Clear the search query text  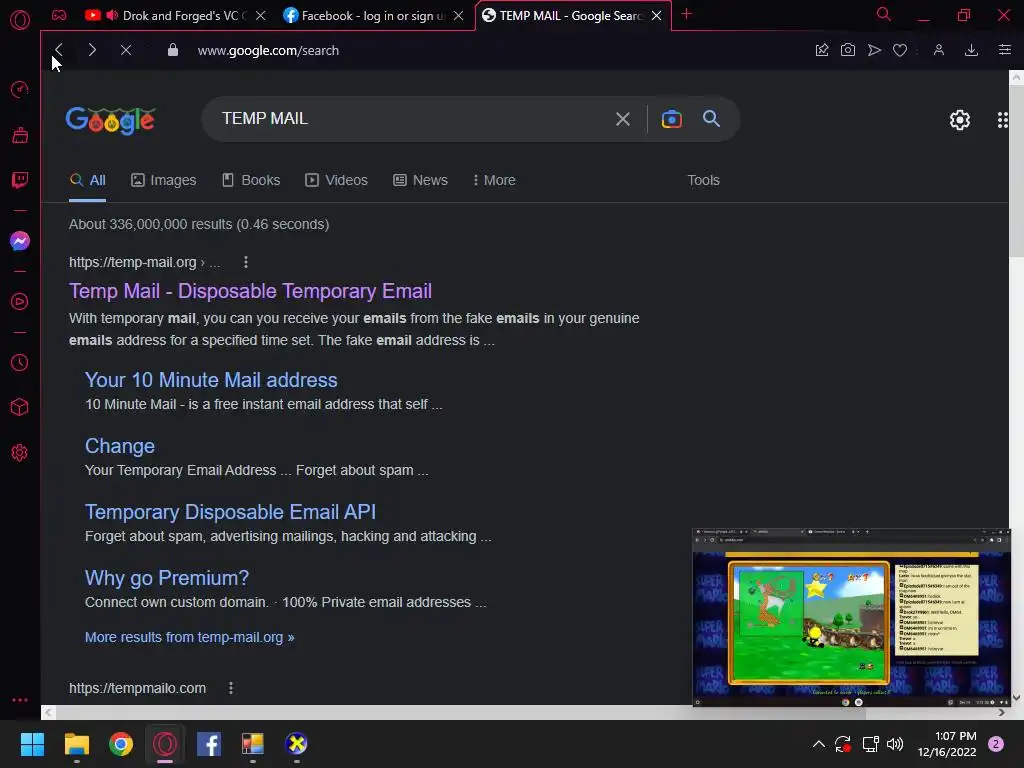tap(622, 119)
